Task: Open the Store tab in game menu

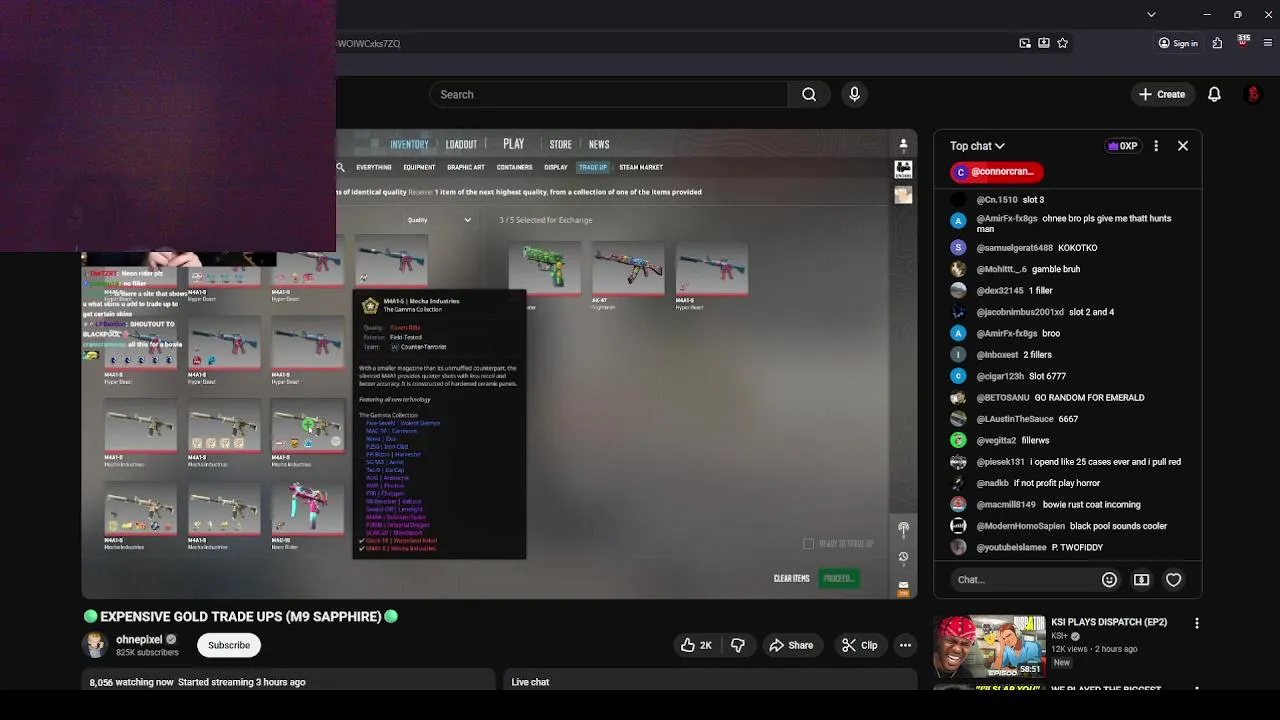Action: click(x=560, y=144)
